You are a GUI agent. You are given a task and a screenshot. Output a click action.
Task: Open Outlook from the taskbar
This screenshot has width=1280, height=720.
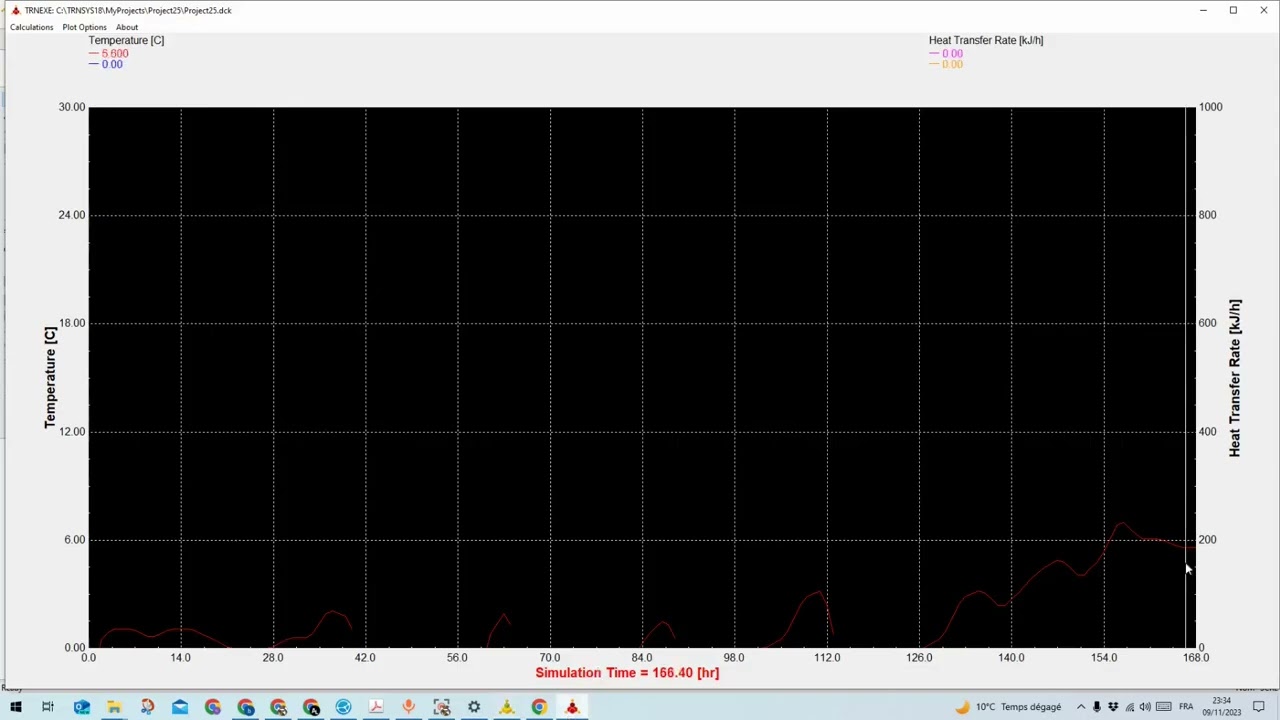coord(81,707)
